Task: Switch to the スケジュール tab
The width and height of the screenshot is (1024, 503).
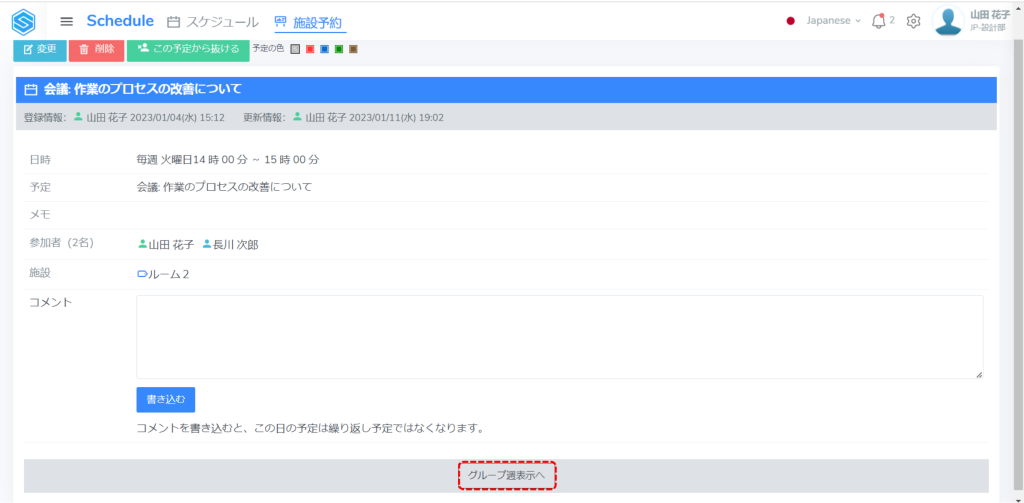Action: pos(212,22)
